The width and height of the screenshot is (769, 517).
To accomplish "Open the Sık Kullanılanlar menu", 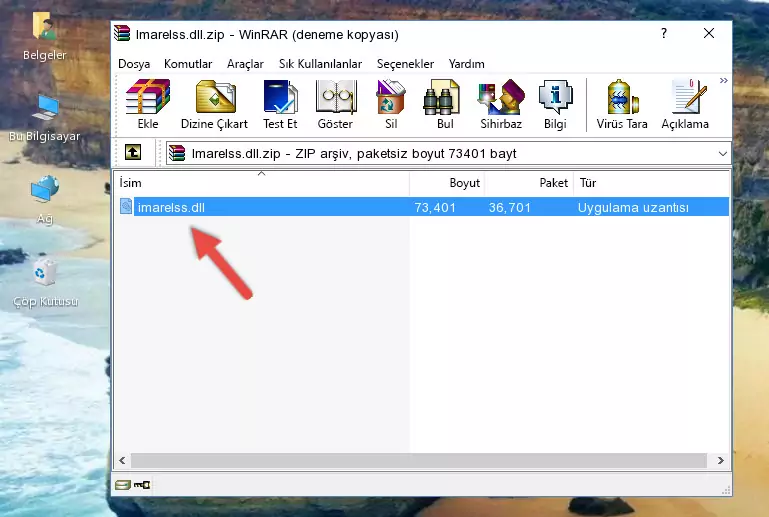I will click(320, 64).
